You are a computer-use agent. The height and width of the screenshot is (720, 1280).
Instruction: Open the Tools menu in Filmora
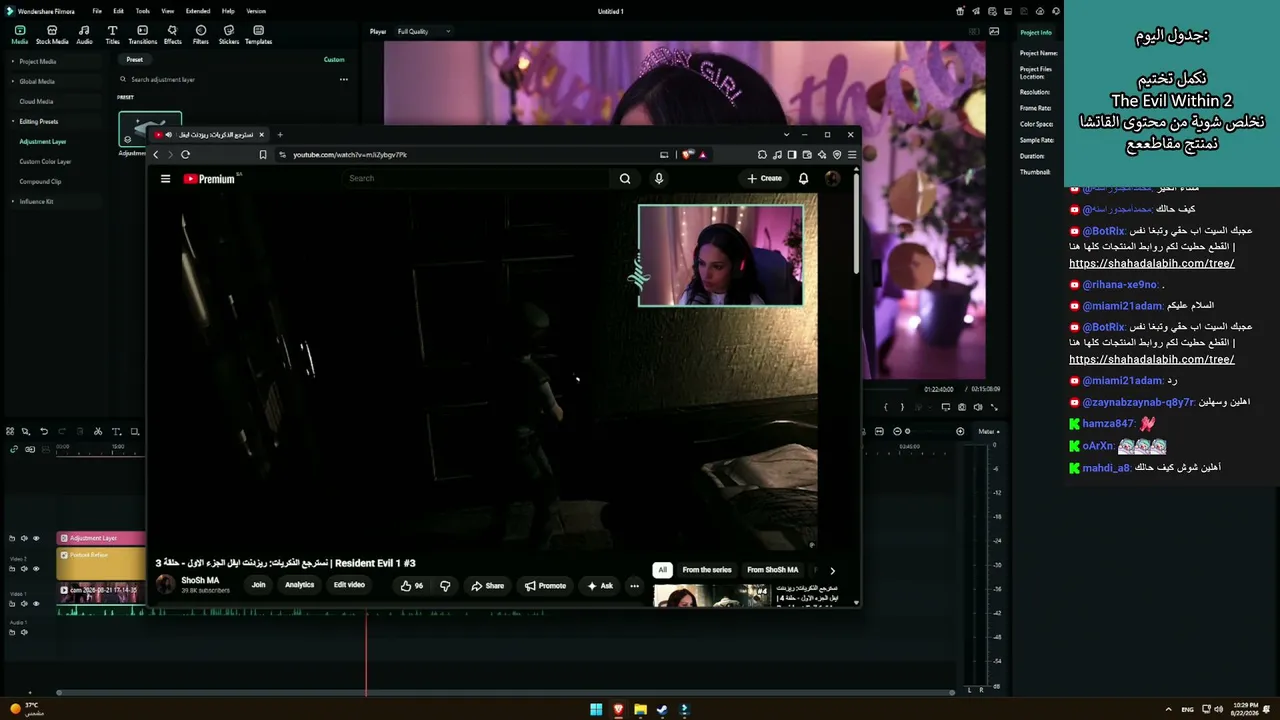(143, 11)
